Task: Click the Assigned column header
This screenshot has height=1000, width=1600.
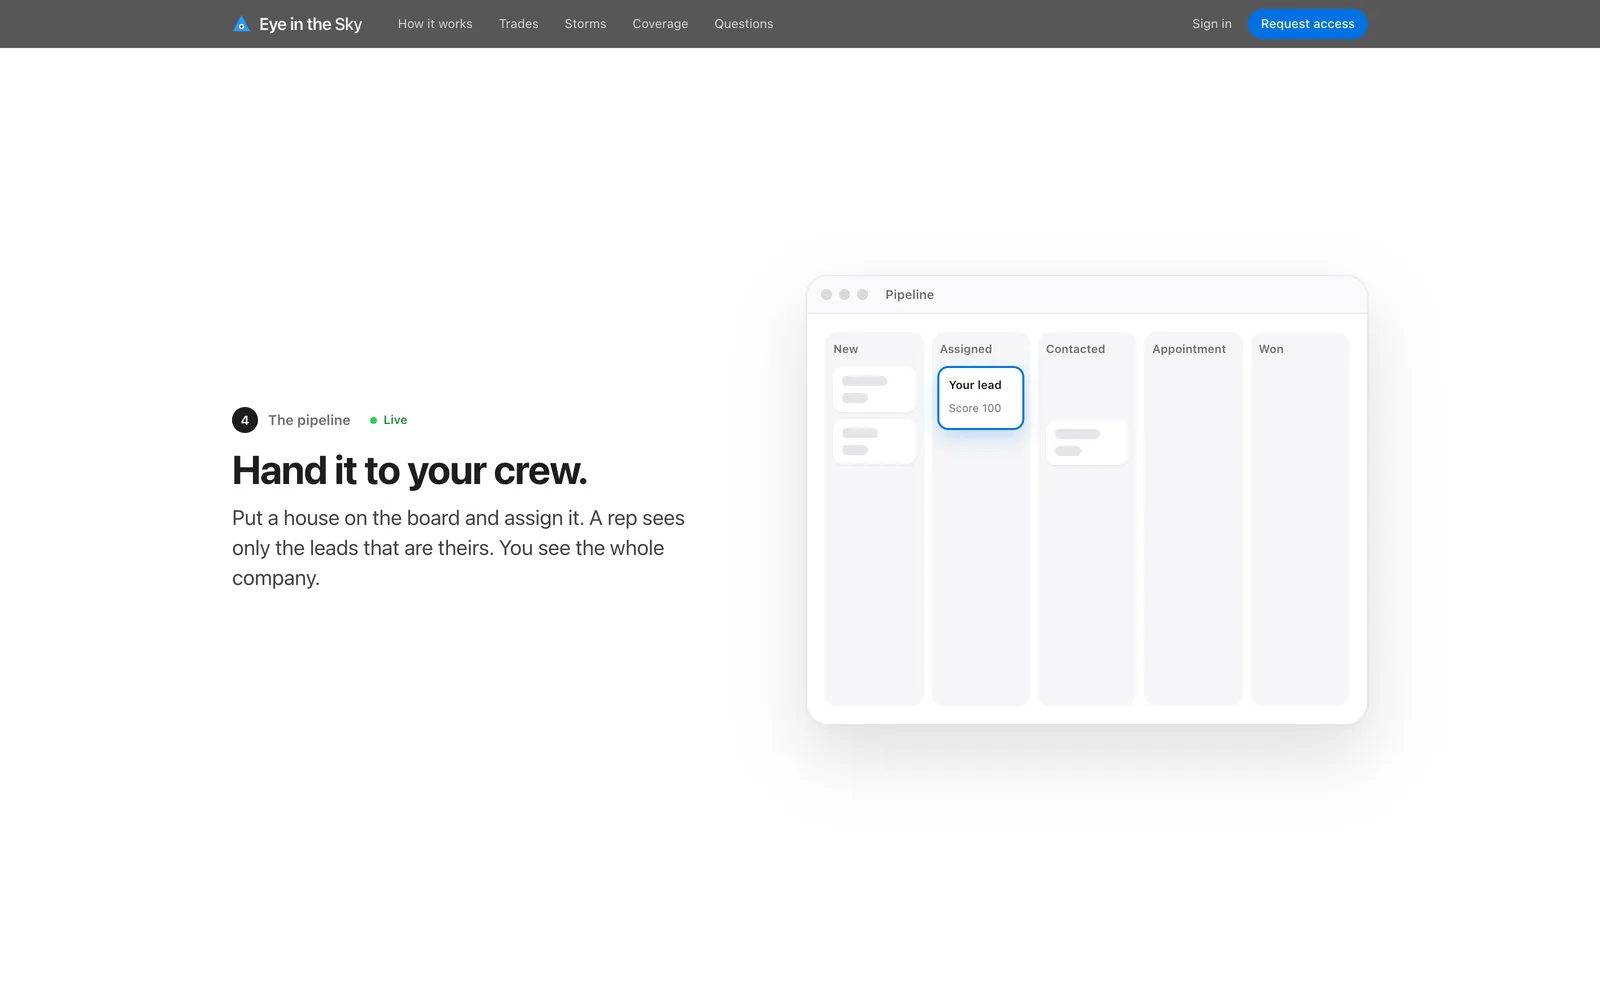Action: click(x=966, y=349)
